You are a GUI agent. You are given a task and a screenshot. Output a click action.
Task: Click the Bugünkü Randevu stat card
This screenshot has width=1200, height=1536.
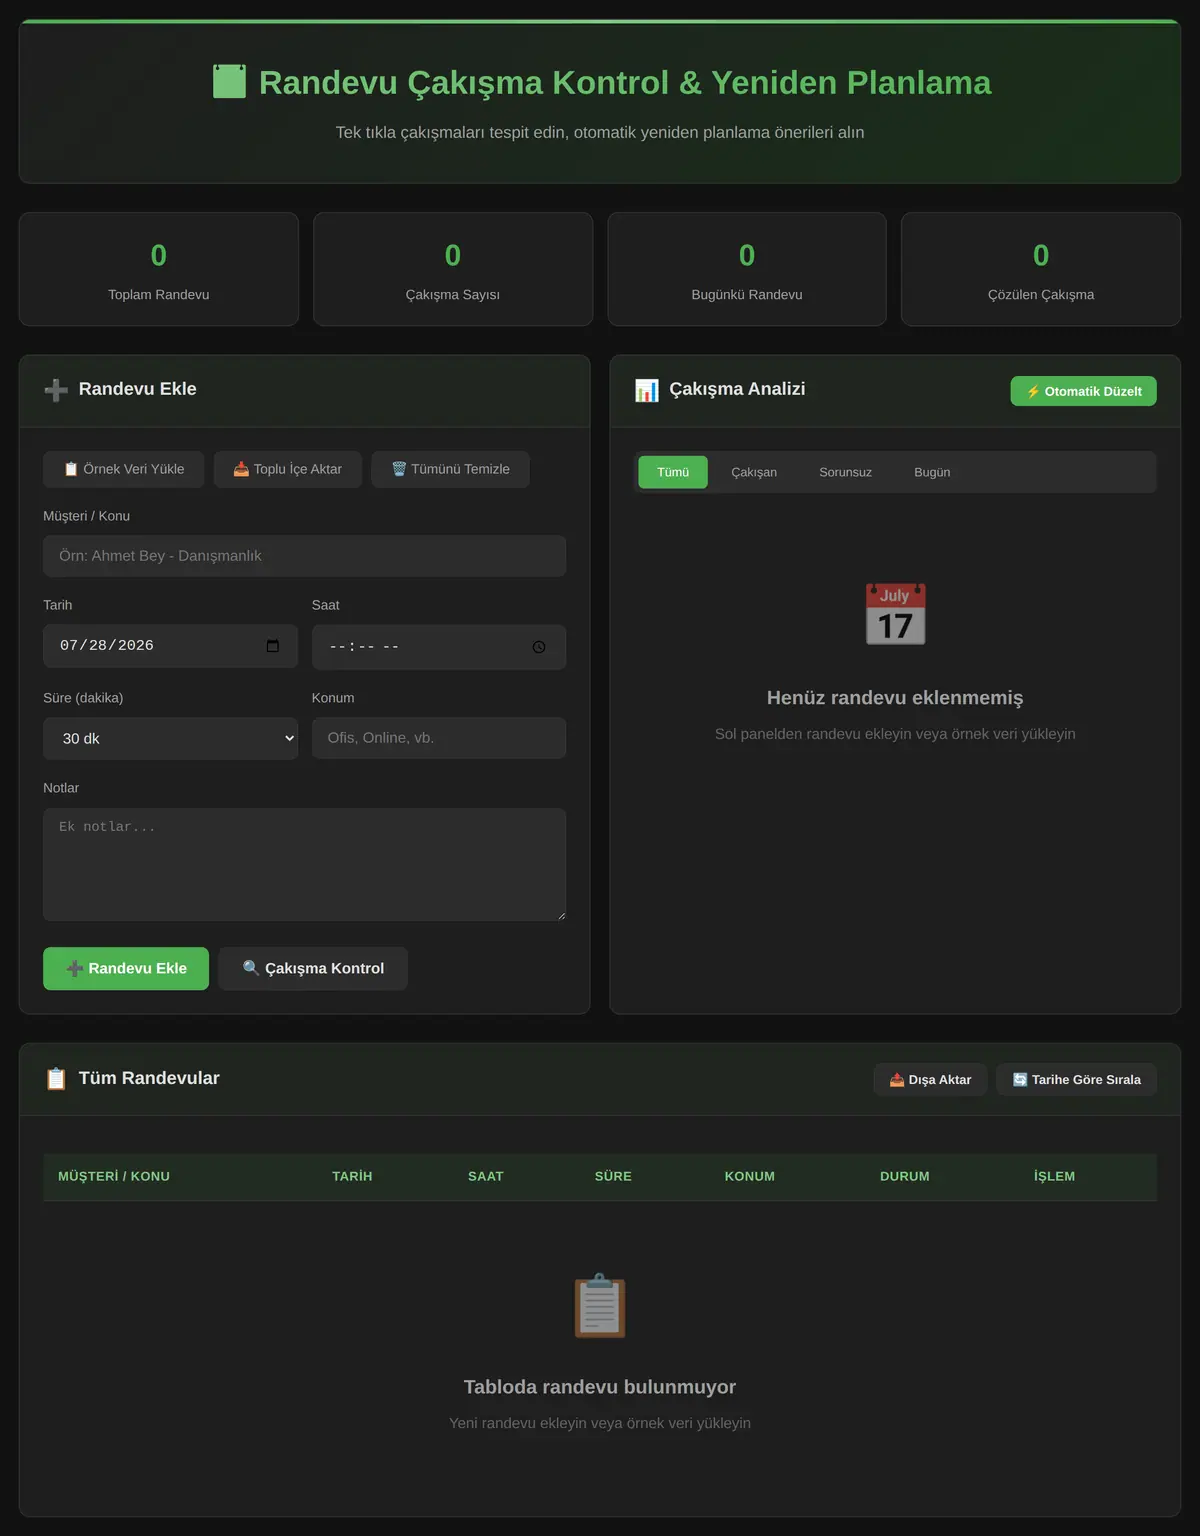pos(747,269)
